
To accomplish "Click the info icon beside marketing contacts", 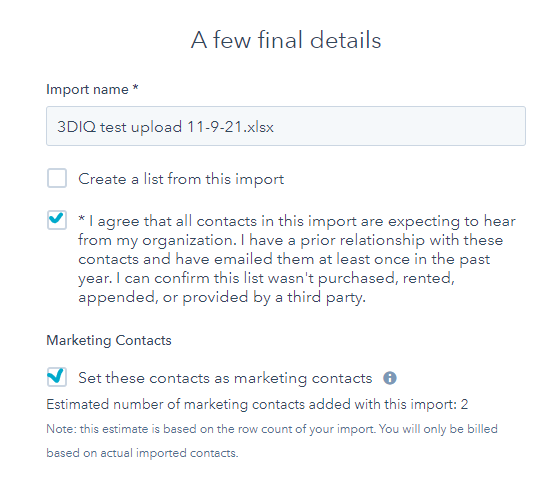I will click(x=390, y=378).
